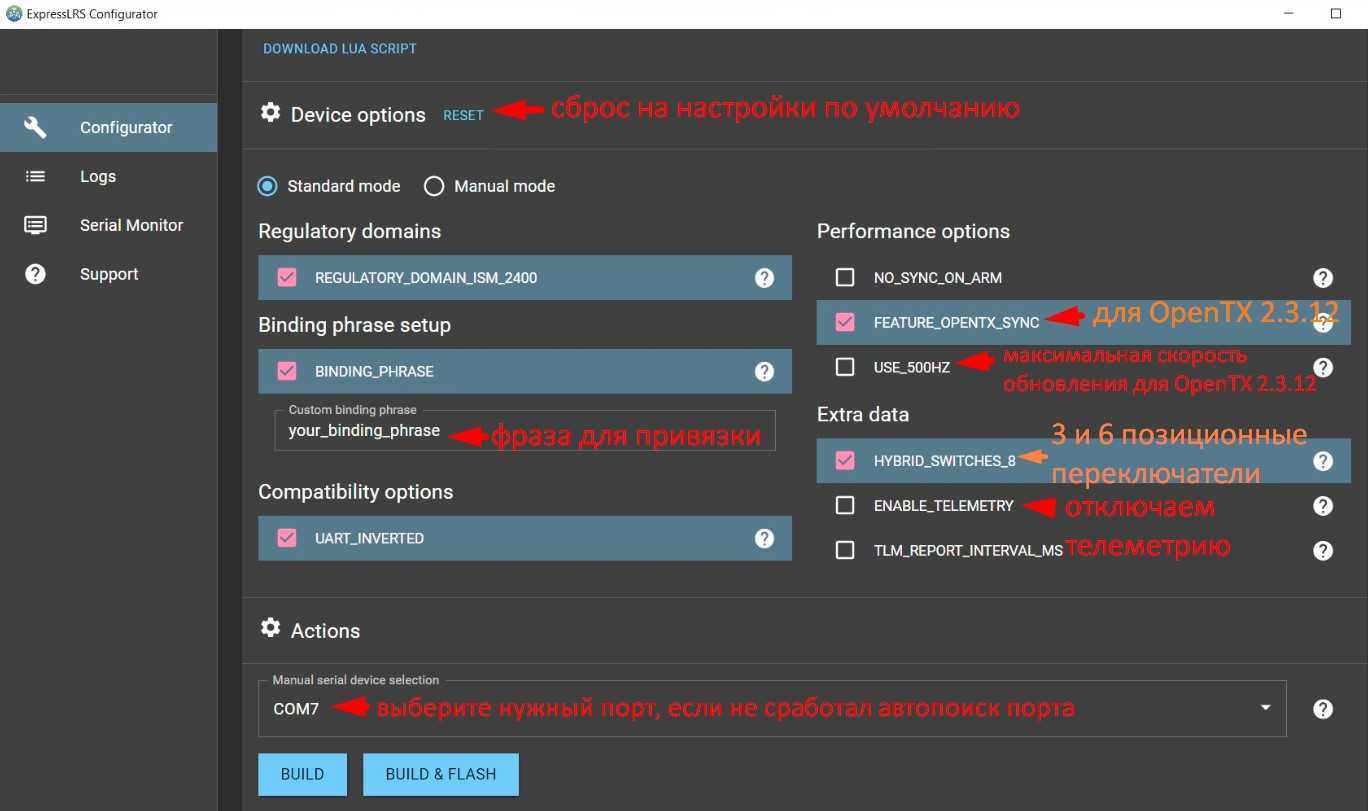This screenshot has height=811, width=1368.
Task: Open the Support page in sidebar
Action: [x=109, y=274]
